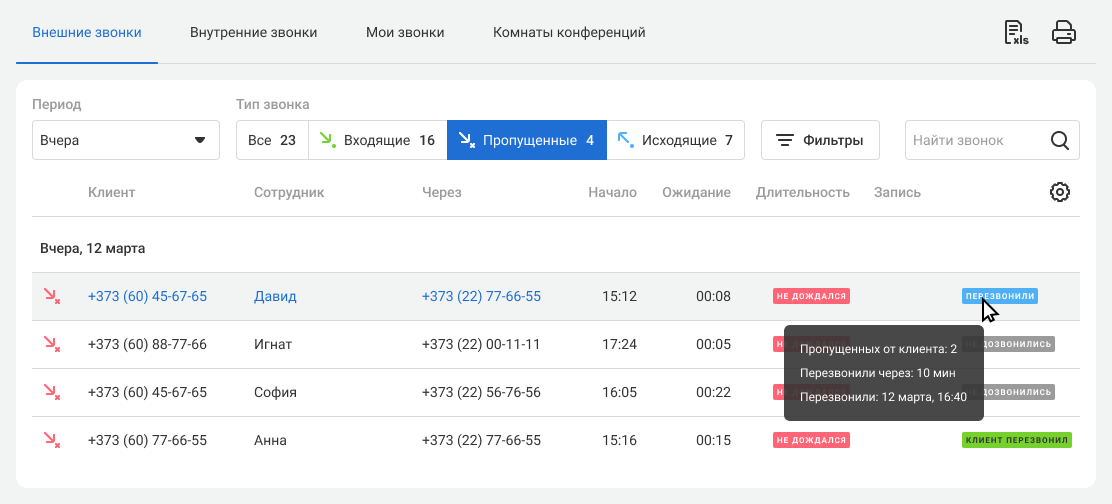Open the Комнаты конференций tab
Screen dimensions: 1112x504
569,33
